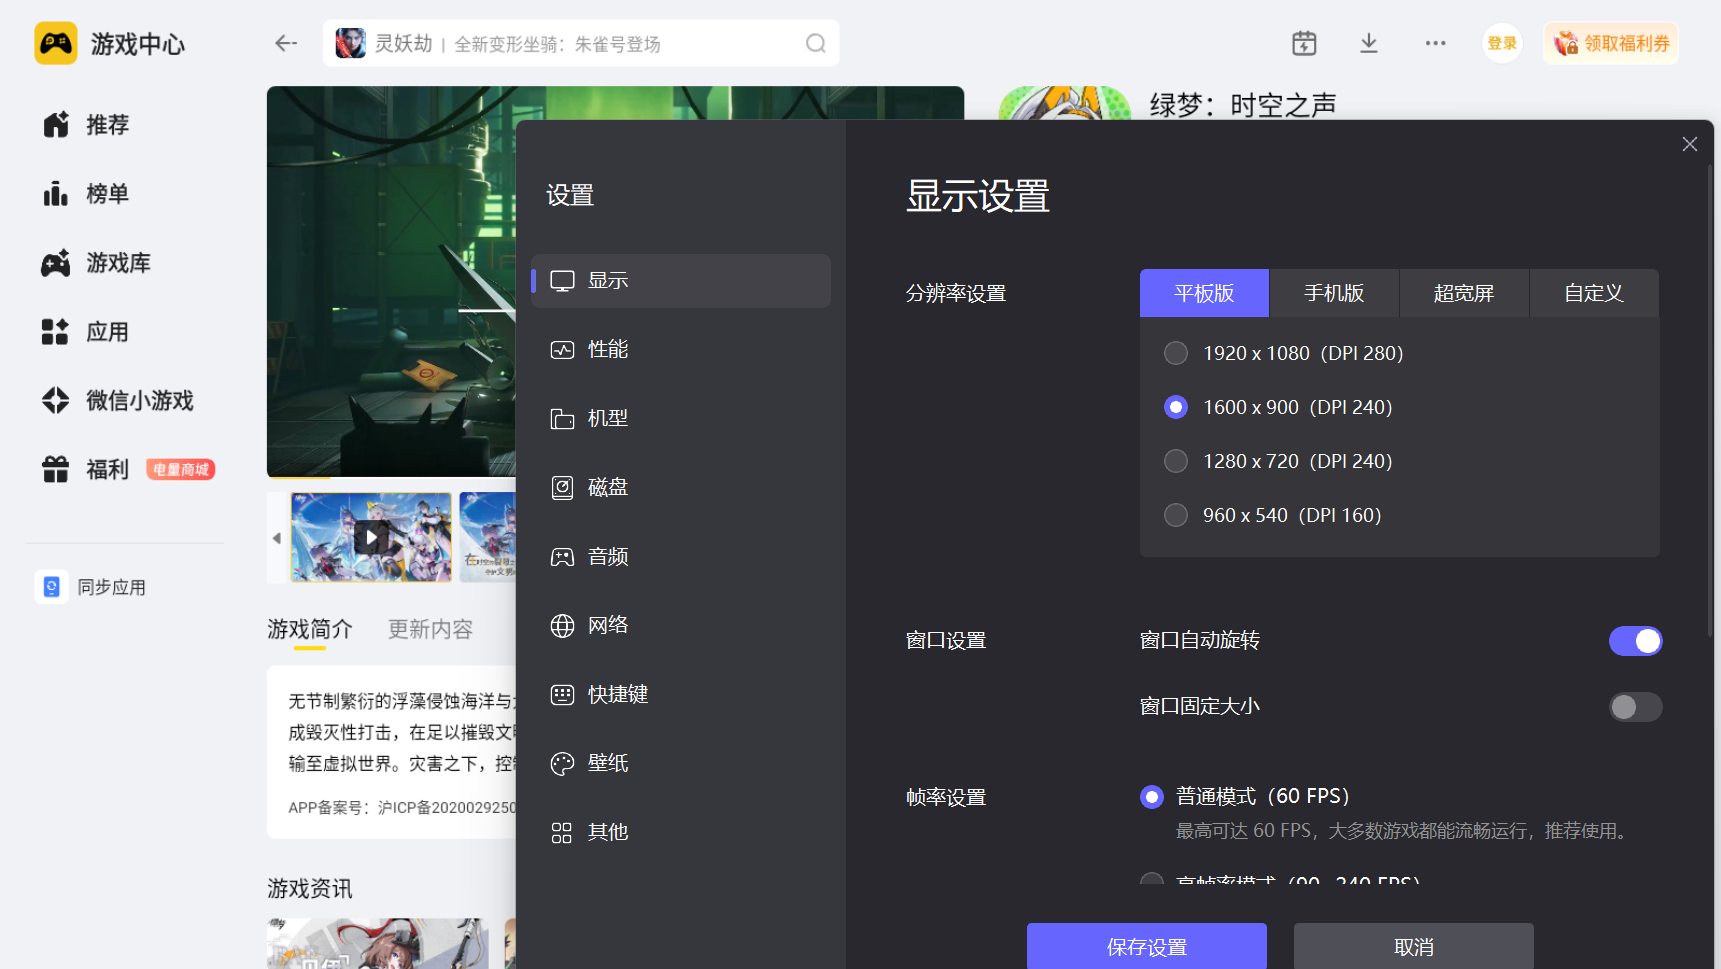
Task: Choose 普通模式 60 FPS frame rate
Action: 1152,797
